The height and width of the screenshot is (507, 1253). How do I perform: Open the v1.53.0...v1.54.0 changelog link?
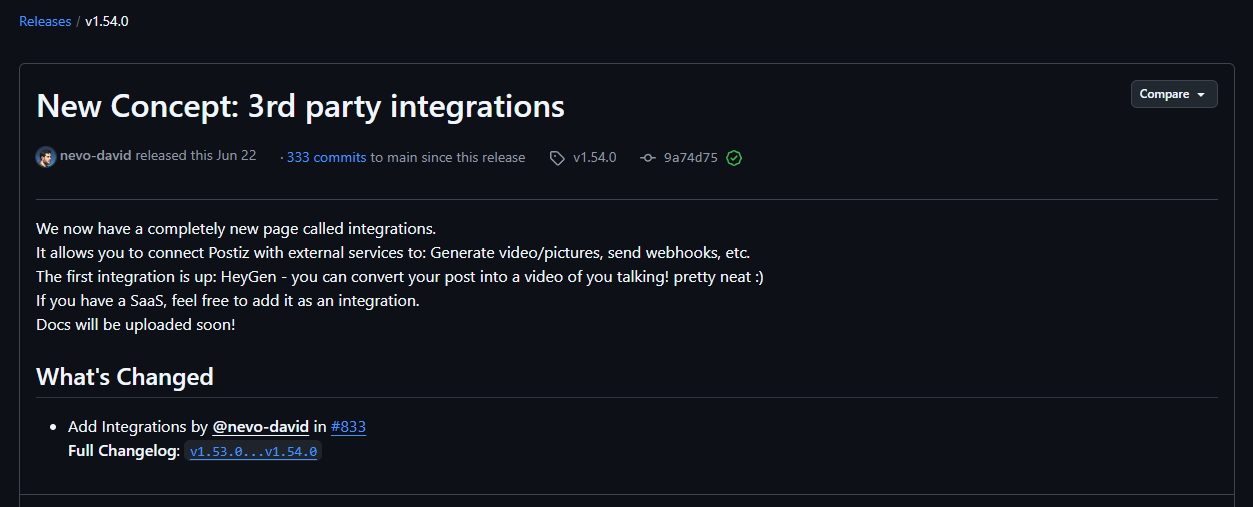[x=253, y=451]
